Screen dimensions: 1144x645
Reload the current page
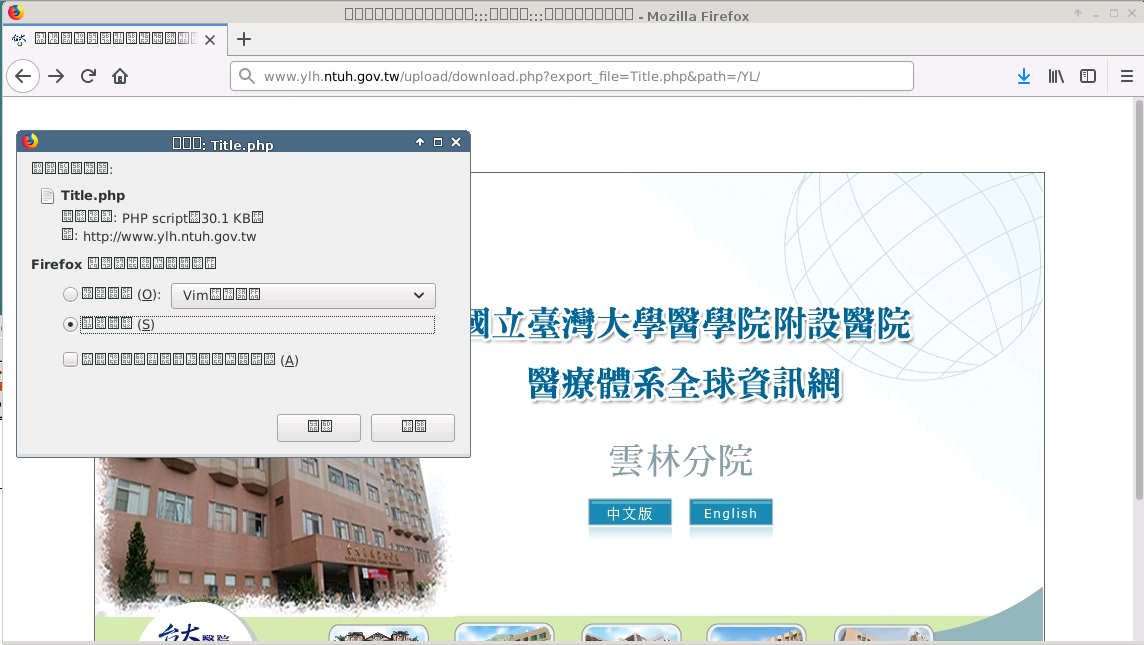point(88,76)
